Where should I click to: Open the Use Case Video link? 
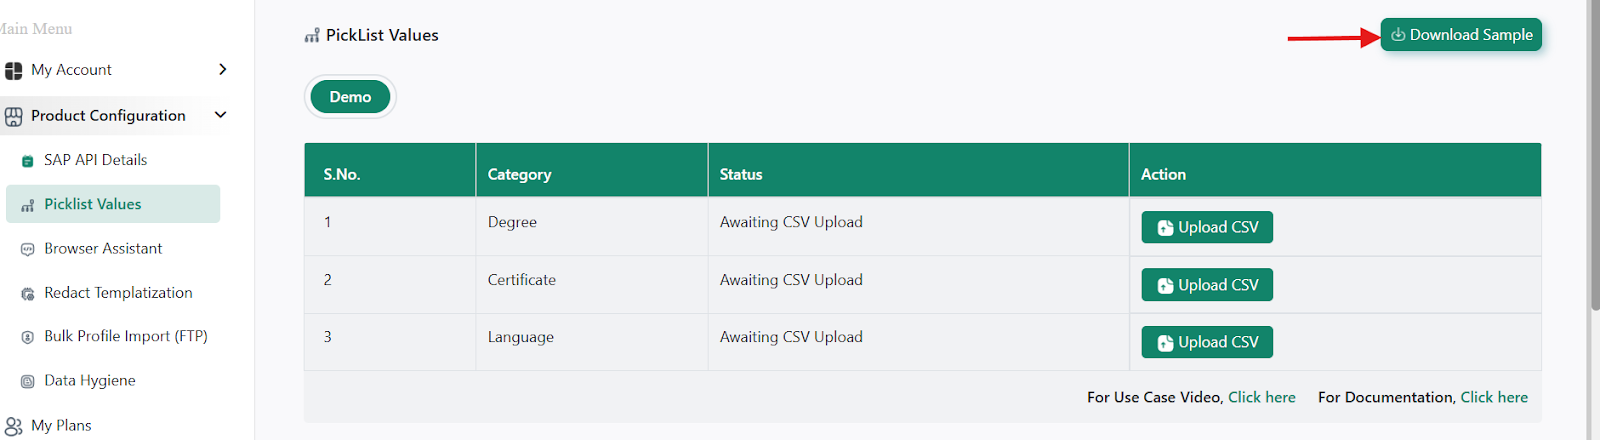pyautogui.click(x=1261, y=397)
